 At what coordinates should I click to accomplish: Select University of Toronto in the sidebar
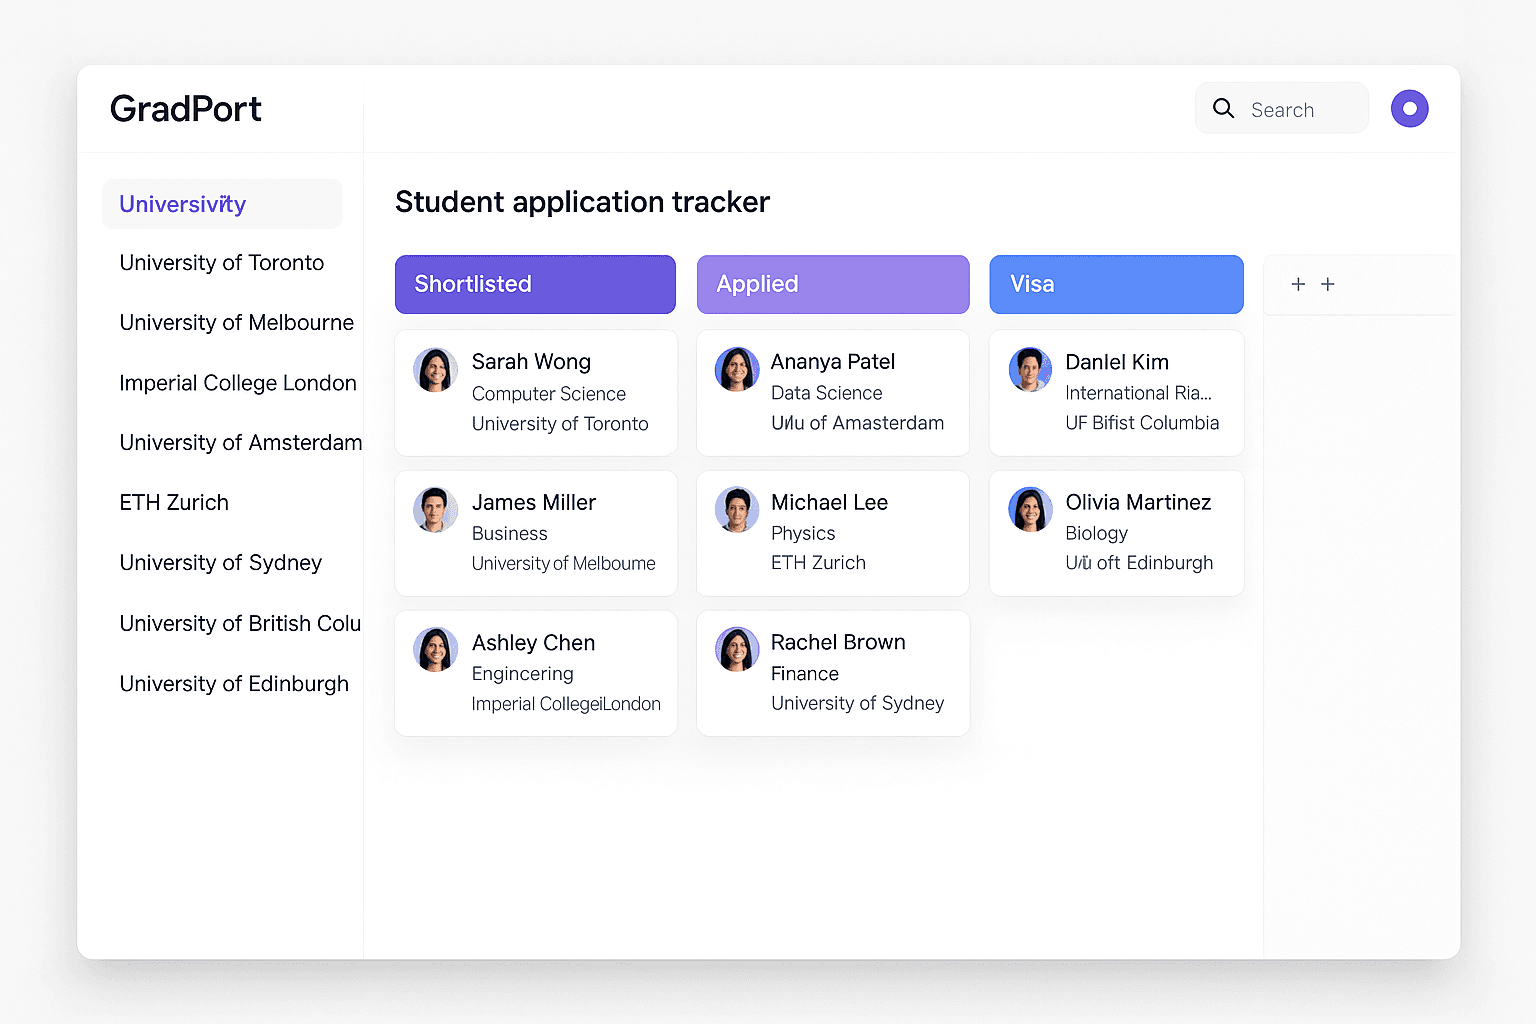click(x=222, y=263)
